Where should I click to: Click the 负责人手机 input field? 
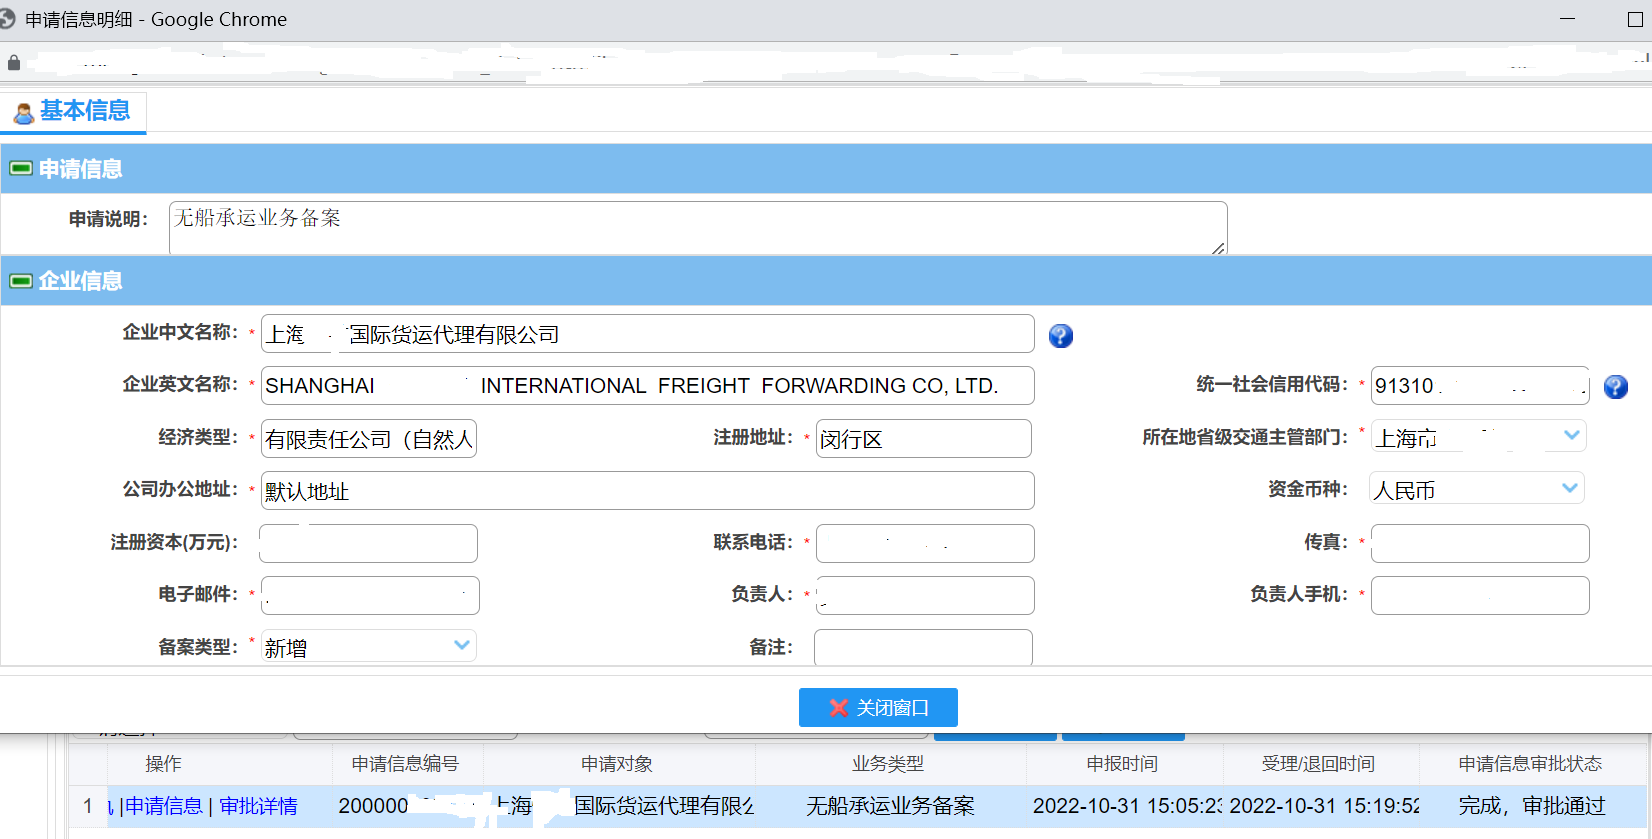(1480, 595)
